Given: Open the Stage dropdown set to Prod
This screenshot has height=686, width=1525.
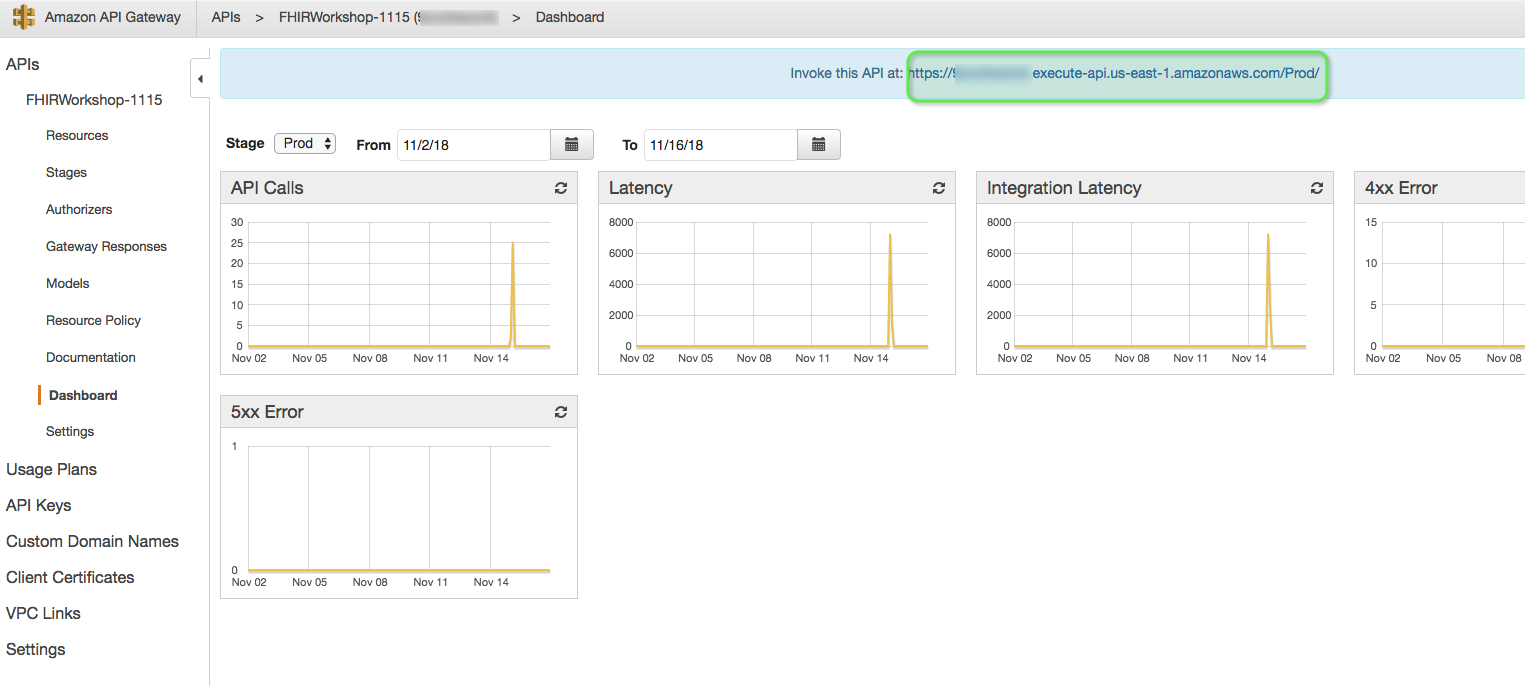Looking at the screenshot, I should point(305,143).
